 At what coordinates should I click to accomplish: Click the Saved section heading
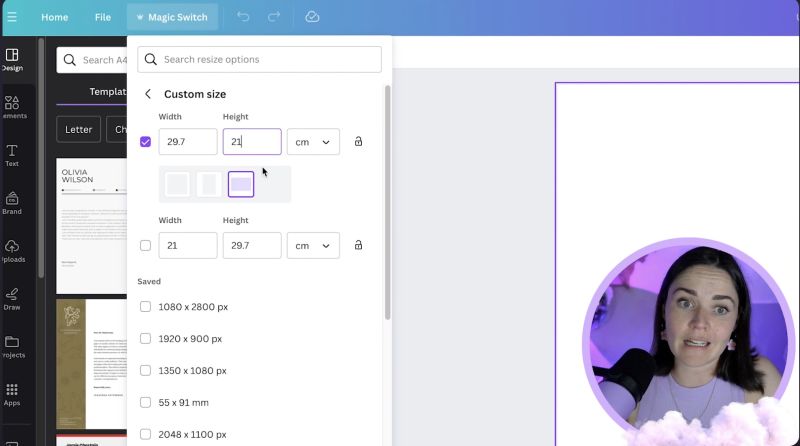(149, 282)
